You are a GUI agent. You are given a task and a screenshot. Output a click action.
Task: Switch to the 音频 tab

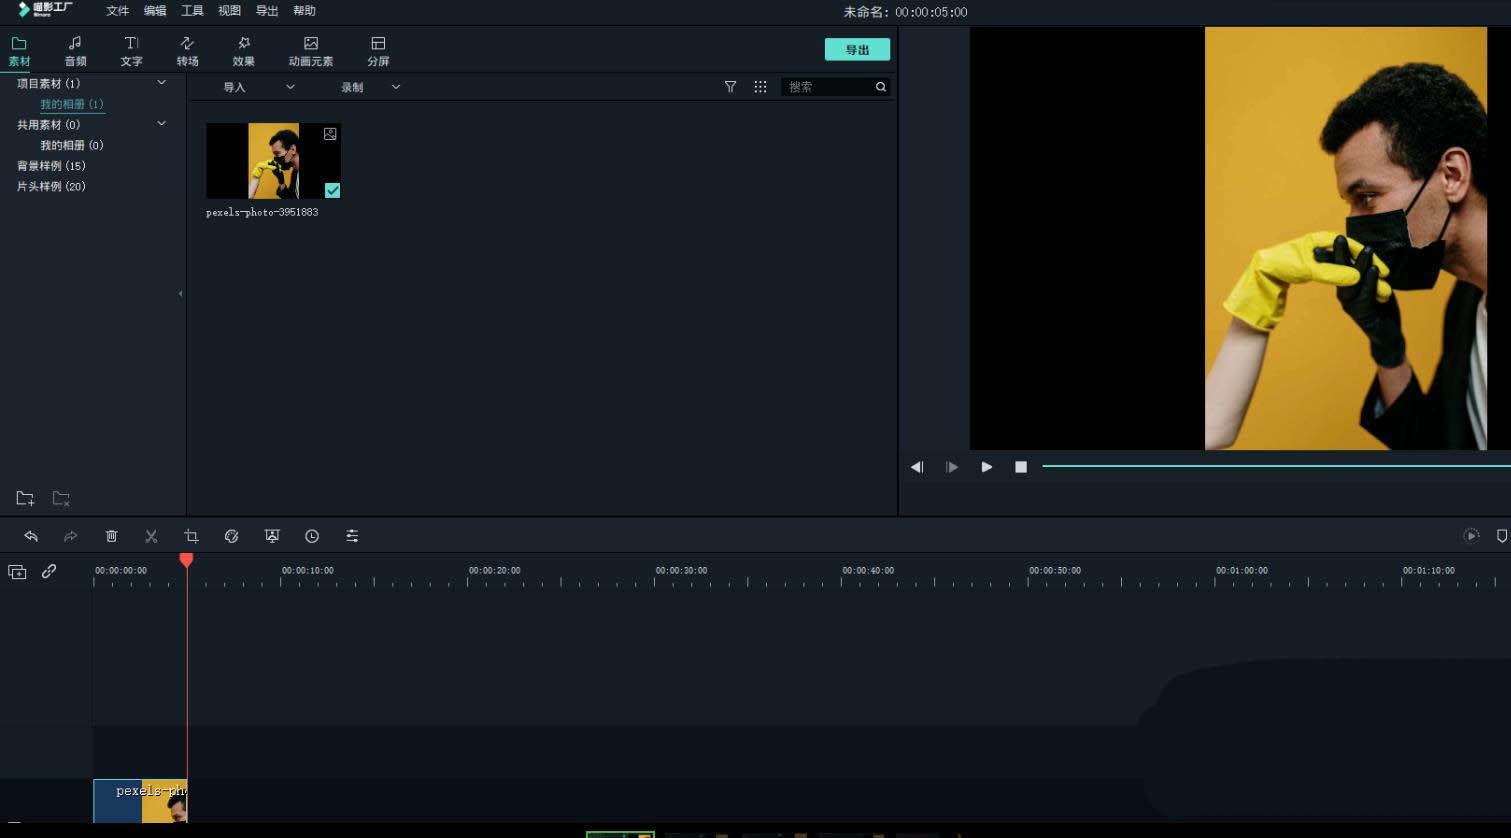pos(75,51)
